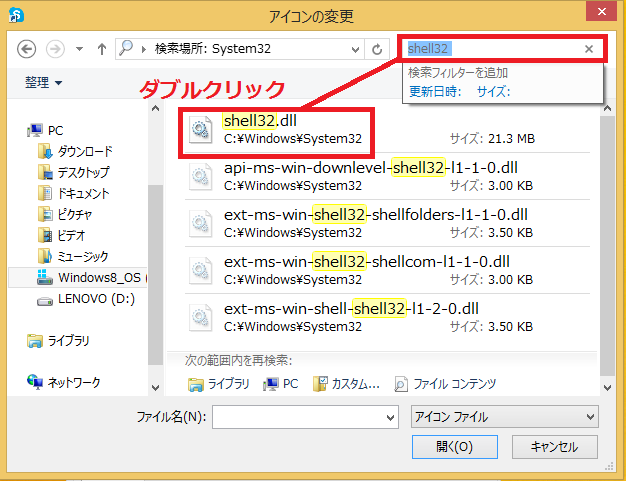Screen dimensions: 626x481
Task: Close the アイコンの変更 dialog
Action: pyautogui.click(x=602, y=11)
